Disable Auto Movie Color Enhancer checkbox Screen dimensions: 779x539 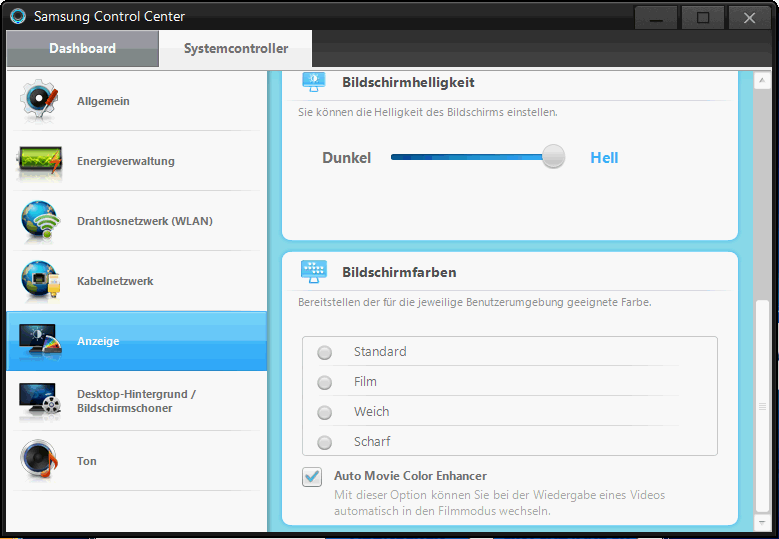click(x=312, y=476)
